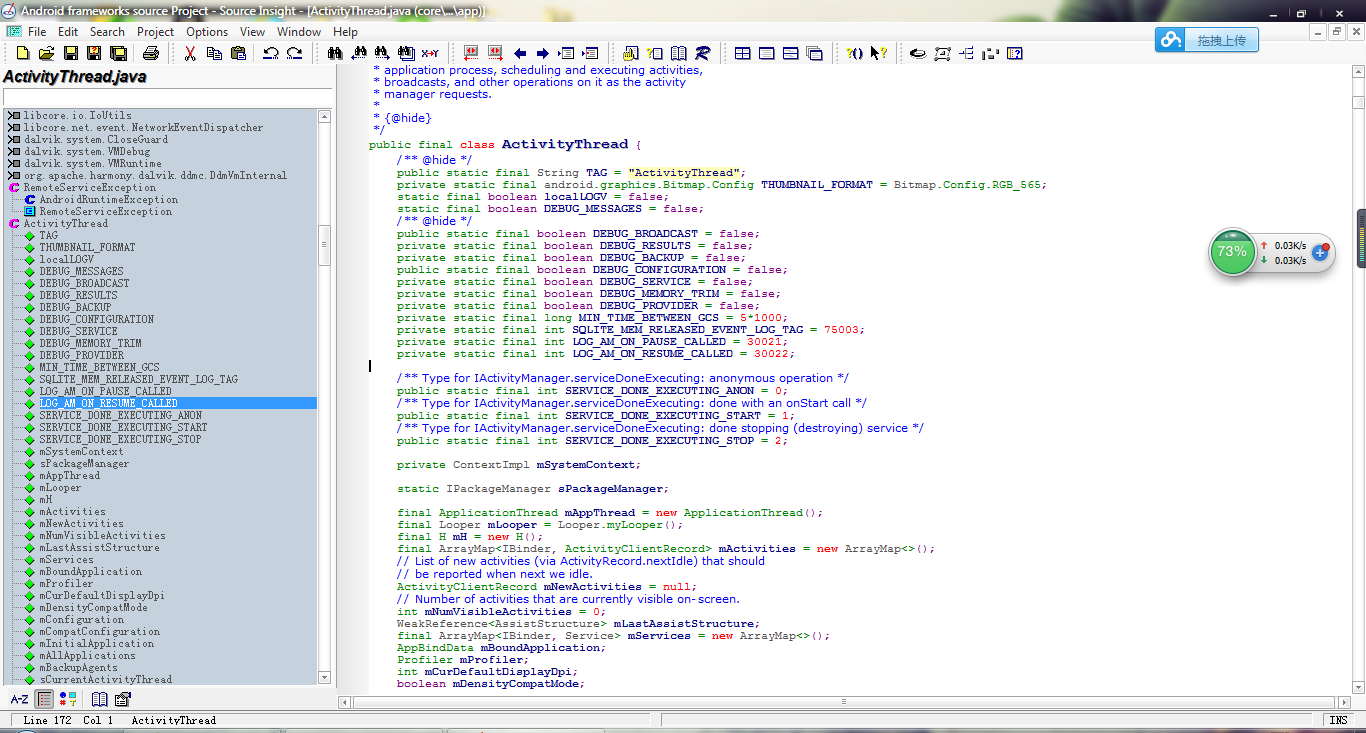1366x733 pixels.
Task: Click the Relation window R icon
Action: [702, 53]
